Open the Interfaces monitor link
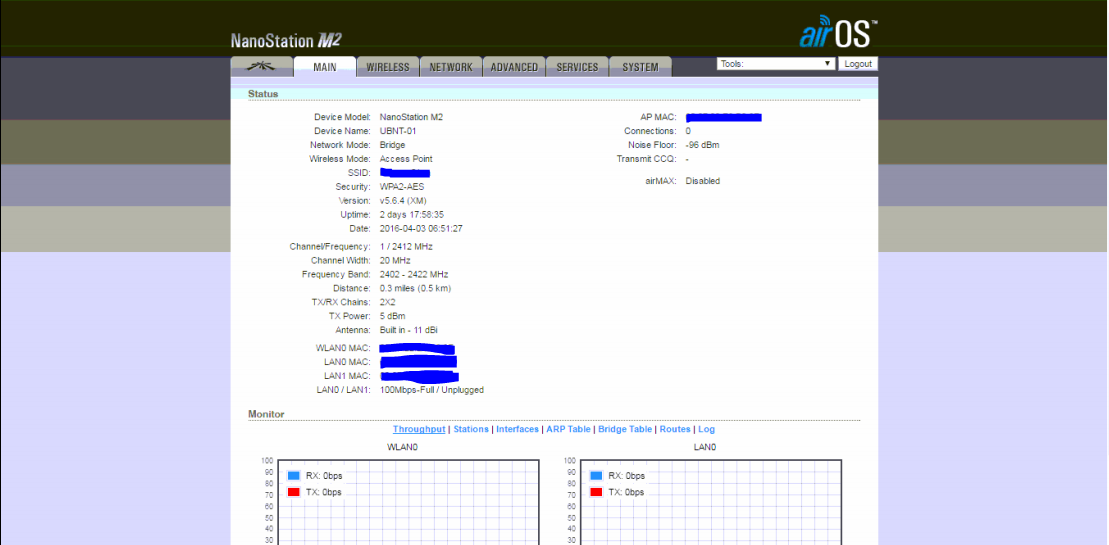The image size is (1109, 545). click(x=517, y=429)
